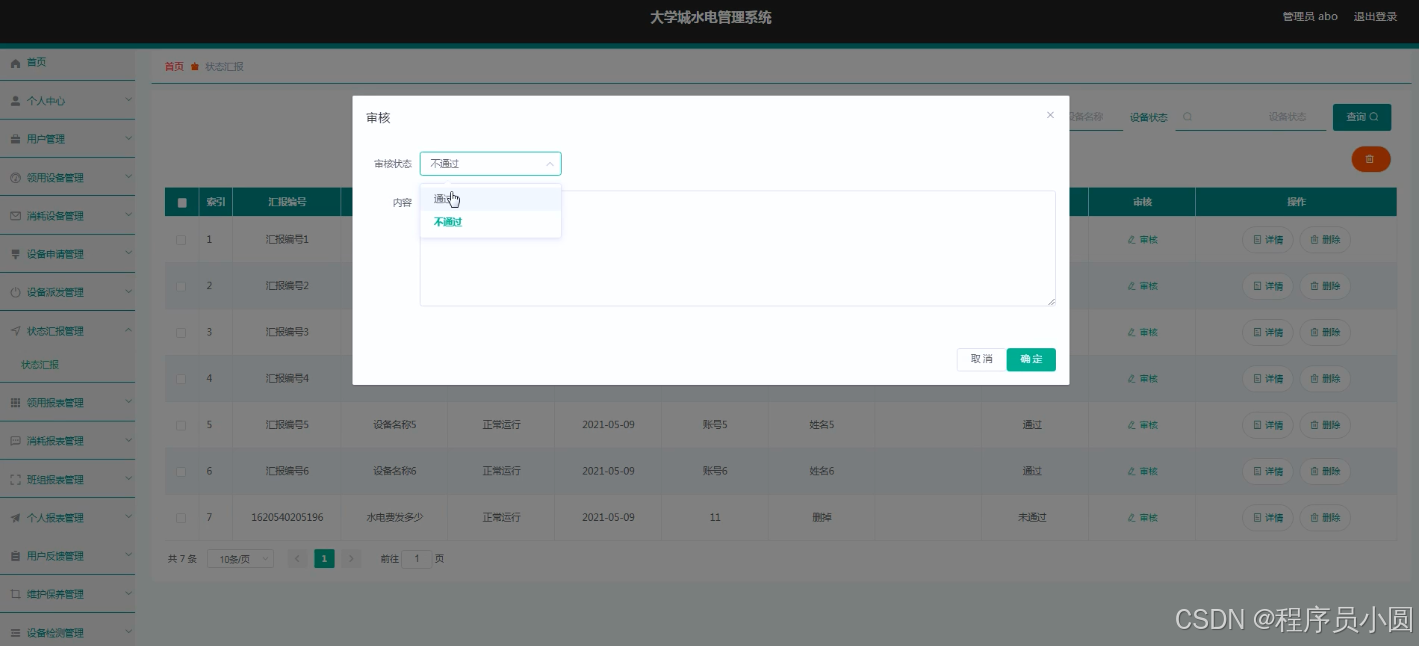Click the grid icon beside 领用报表管理
Screen dimensions: 1419x646
click(x=15, y=403)
